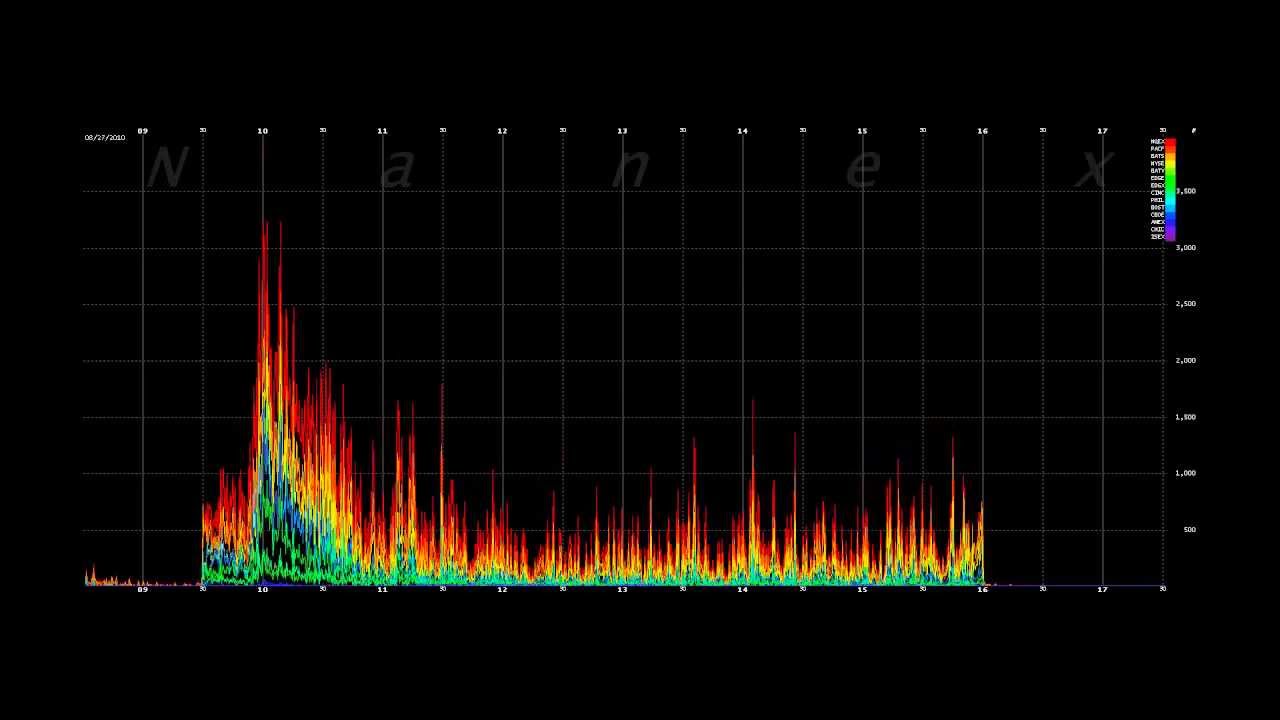The height and width of the screenshot is (720, 1280).
Task: Click hour 13 on the top time axis
Action: pyautogui.click(x=623, y=131)
